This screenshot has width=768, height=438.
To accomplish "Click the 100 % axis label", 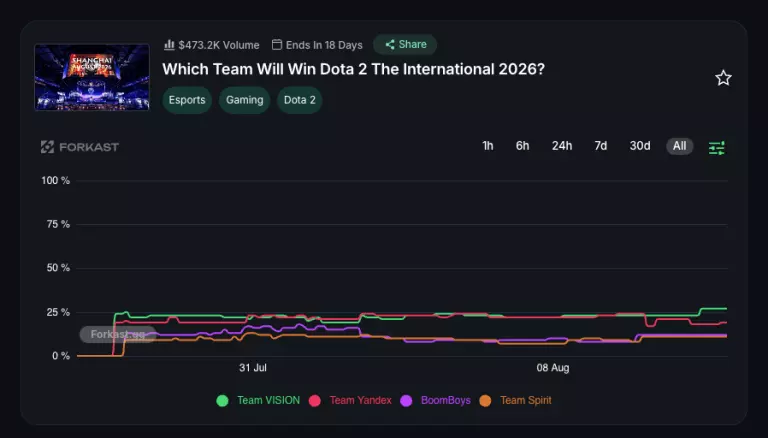I will [55, 180].
